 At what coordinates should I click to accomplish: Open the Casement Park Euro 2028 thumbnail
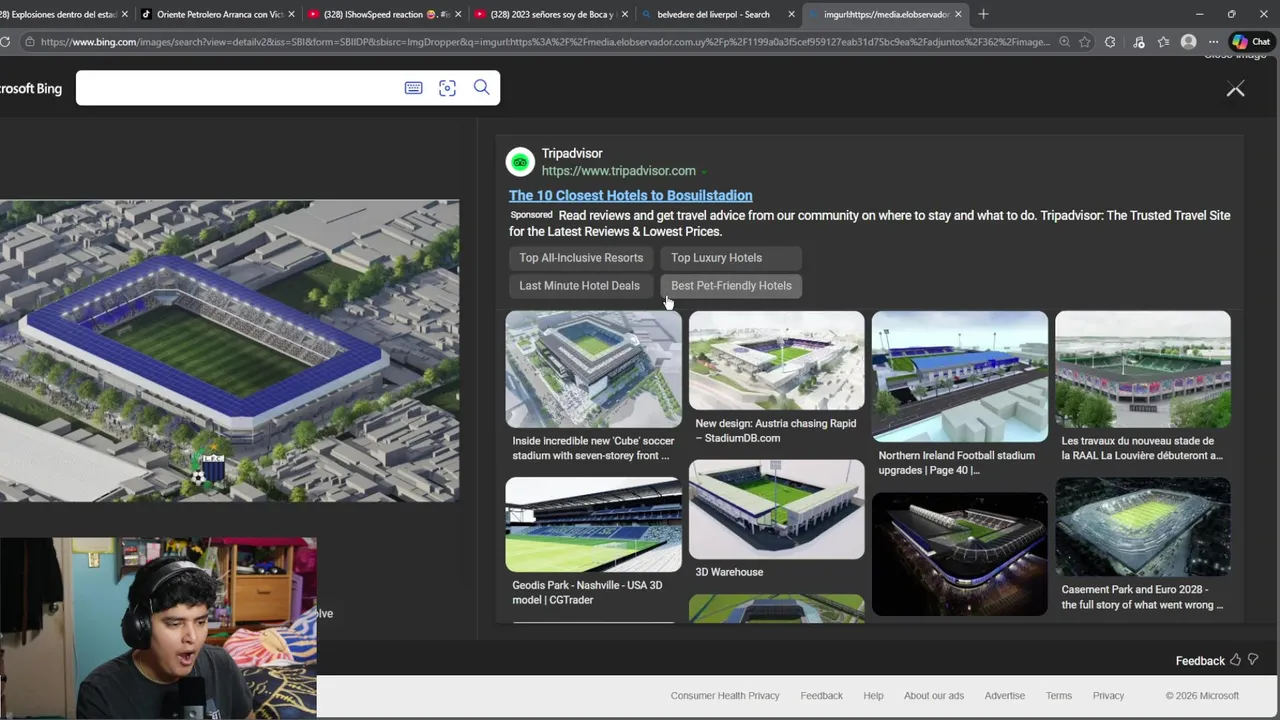[1142, 526]
